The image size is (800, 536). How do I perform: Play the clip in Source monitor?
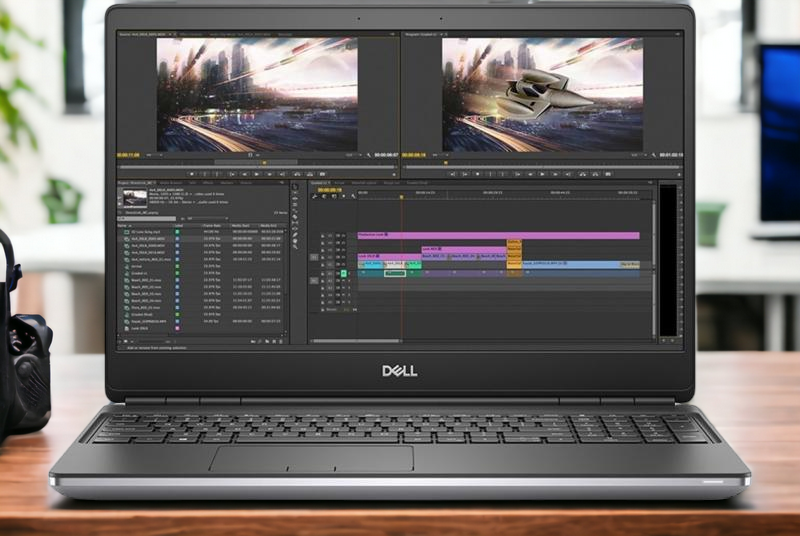[257, 174]
